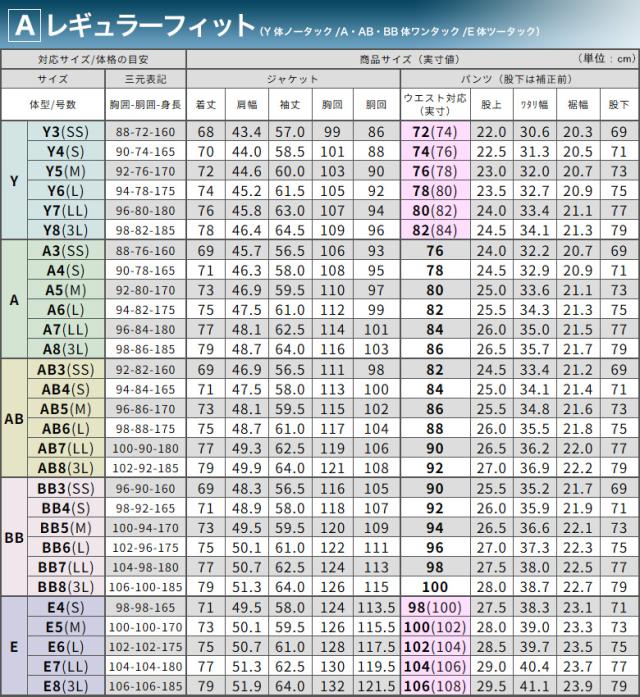Select the (単位:cm) unit note
Screen dimensions: 640x697
click(607, 58)
